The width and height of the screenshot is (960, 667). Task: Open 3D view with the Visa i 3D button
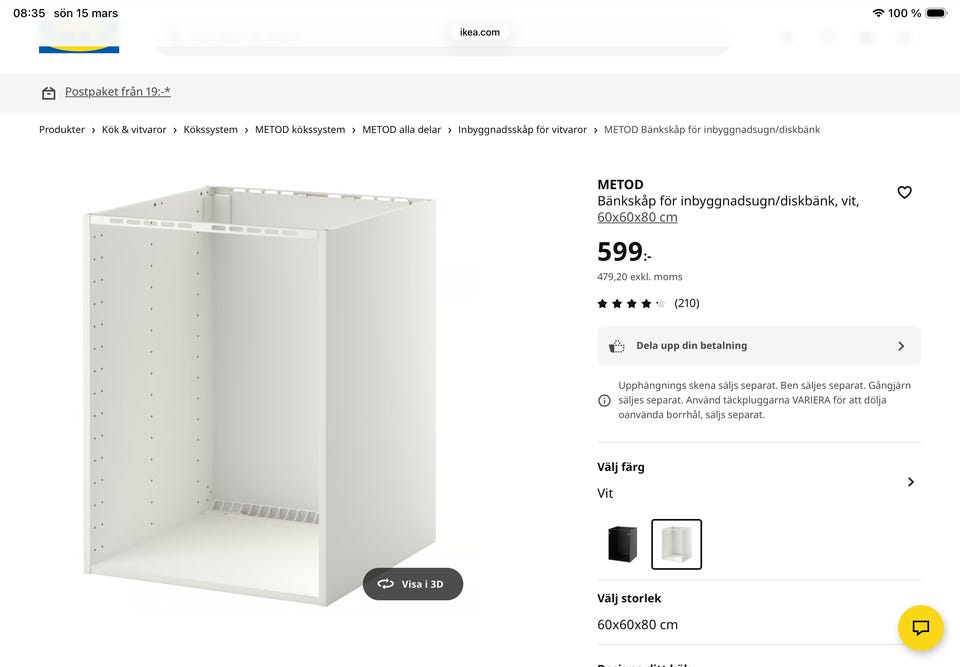pos(413,584)
